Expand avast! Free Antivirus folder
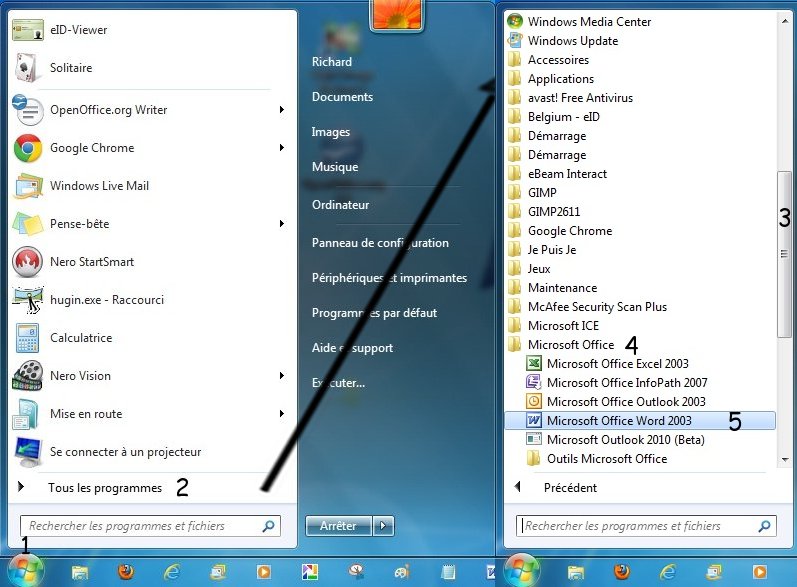The width and height of the screenshot is (797, 587). 570,98
